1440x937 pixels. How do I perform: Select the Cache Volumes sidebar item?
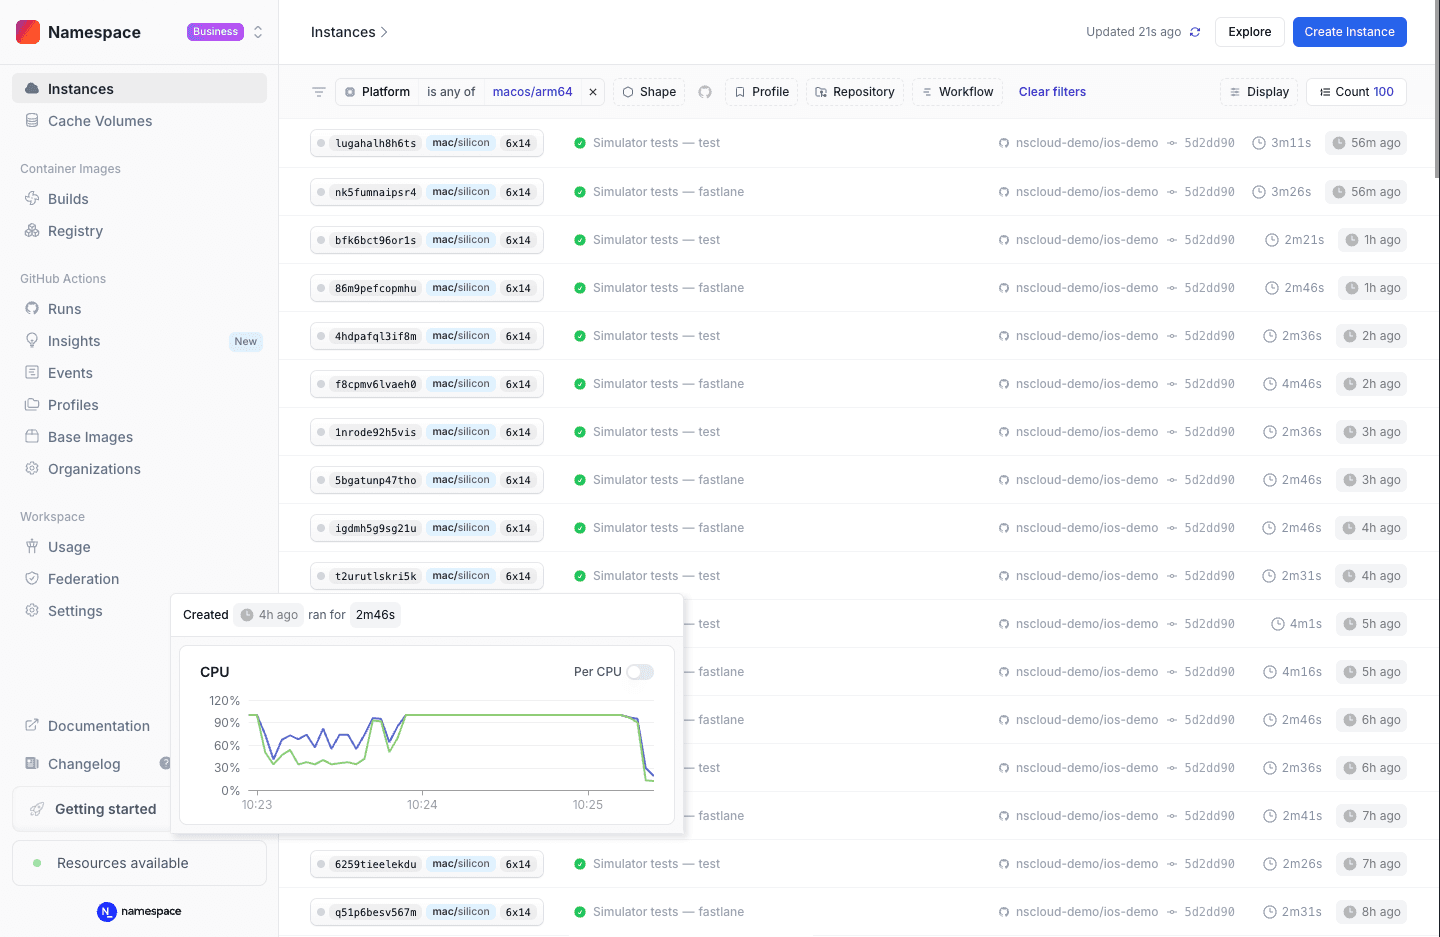coord(99,120)
